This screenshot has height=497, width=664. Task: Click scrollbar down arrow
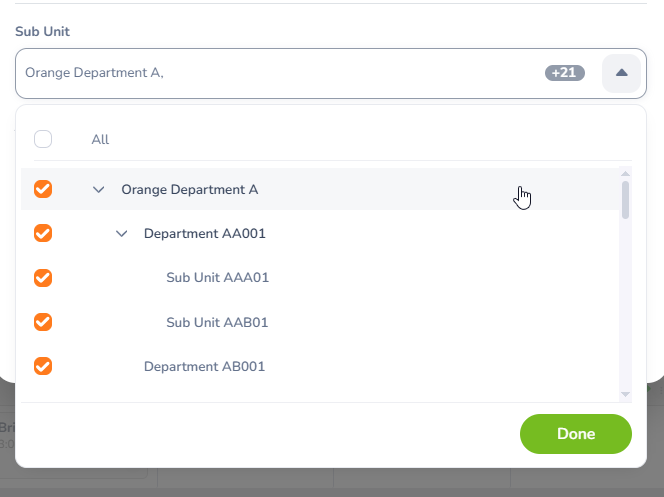(625, 394)
